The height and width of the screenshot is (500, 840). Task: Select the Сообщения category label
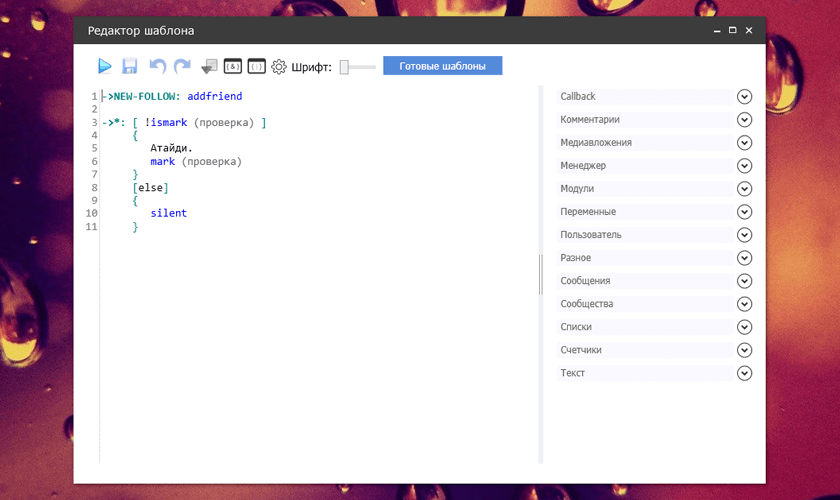pyautogui.click(x=585, y=281)
